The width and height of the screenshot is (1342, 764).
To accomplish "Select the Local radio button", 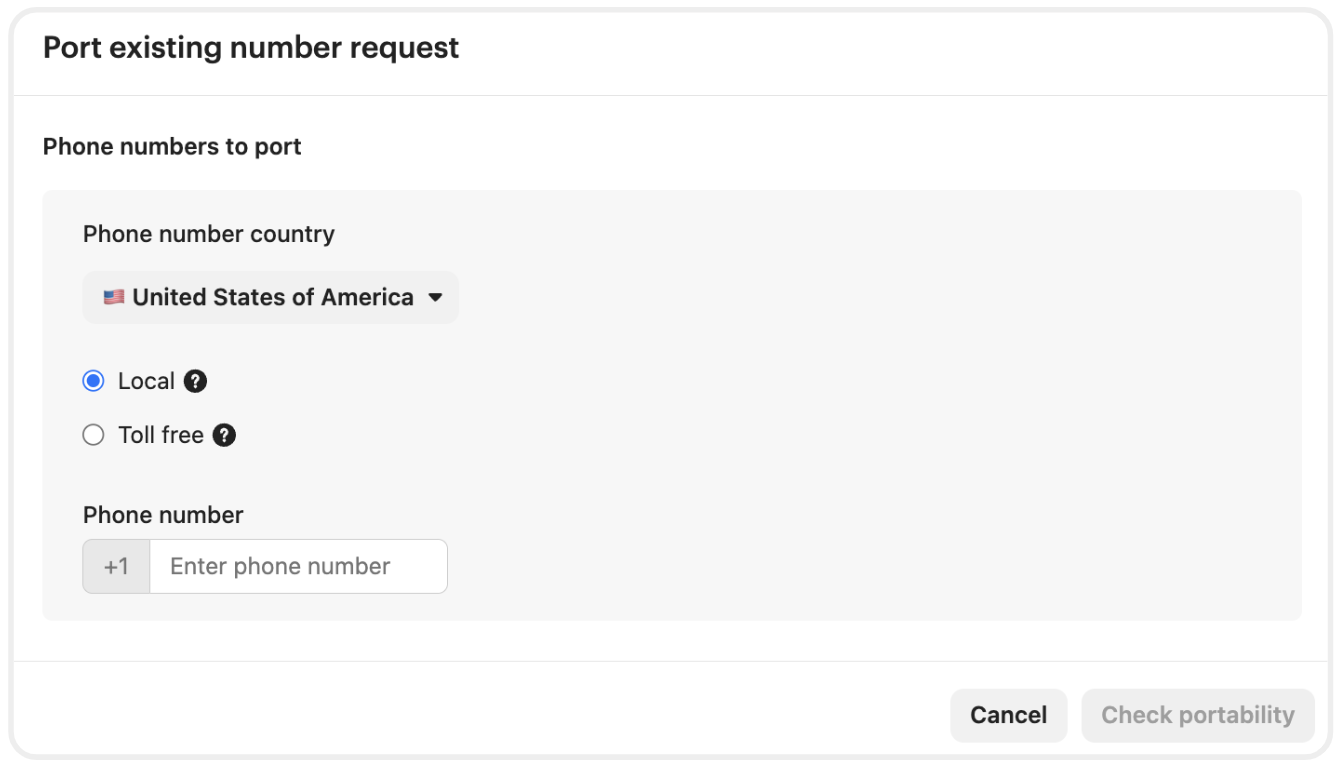I will tap(93, 381).
